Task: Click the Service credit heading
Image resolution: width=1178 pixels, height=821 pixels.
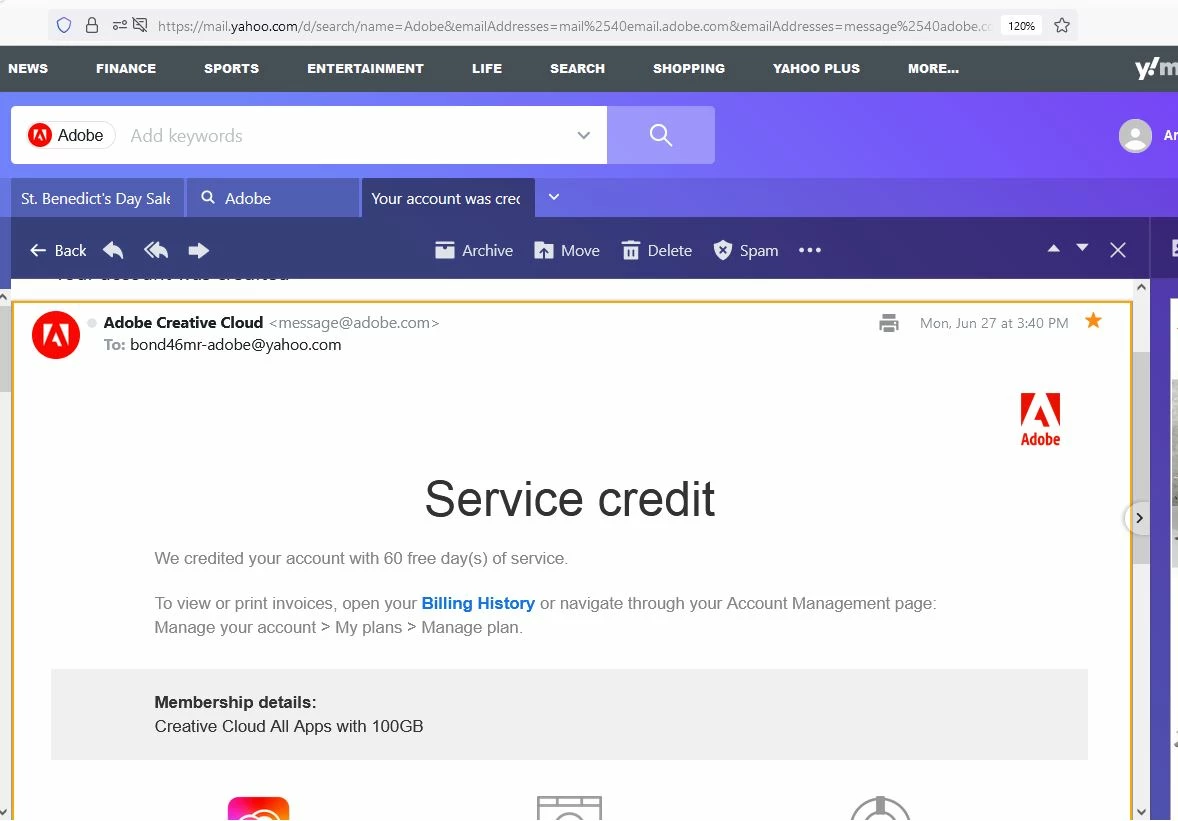Action: point(569,499)
